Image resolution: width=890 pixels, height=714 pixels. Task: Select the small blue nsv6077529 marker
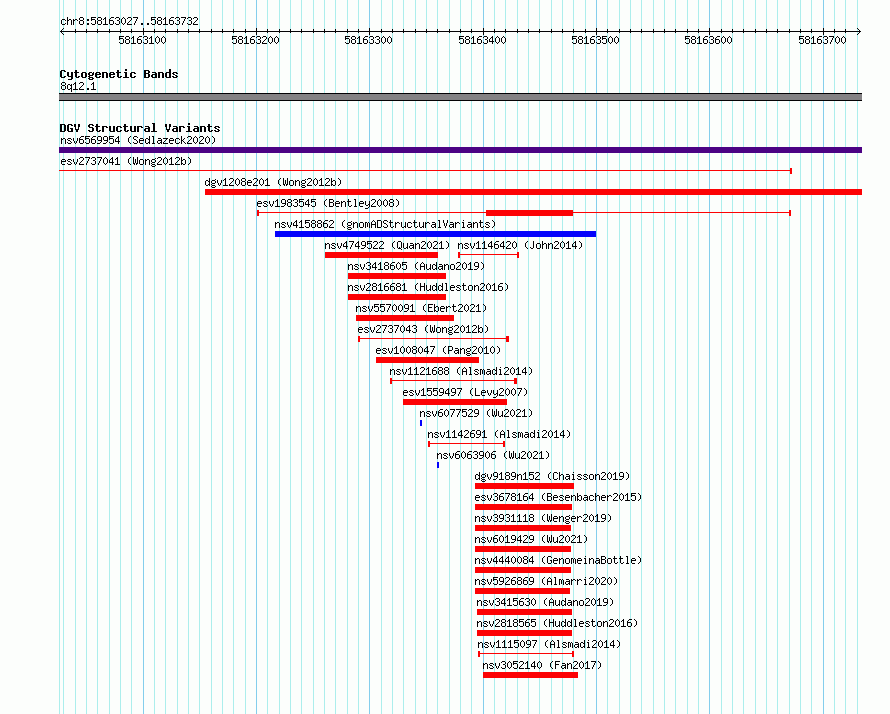421,423
